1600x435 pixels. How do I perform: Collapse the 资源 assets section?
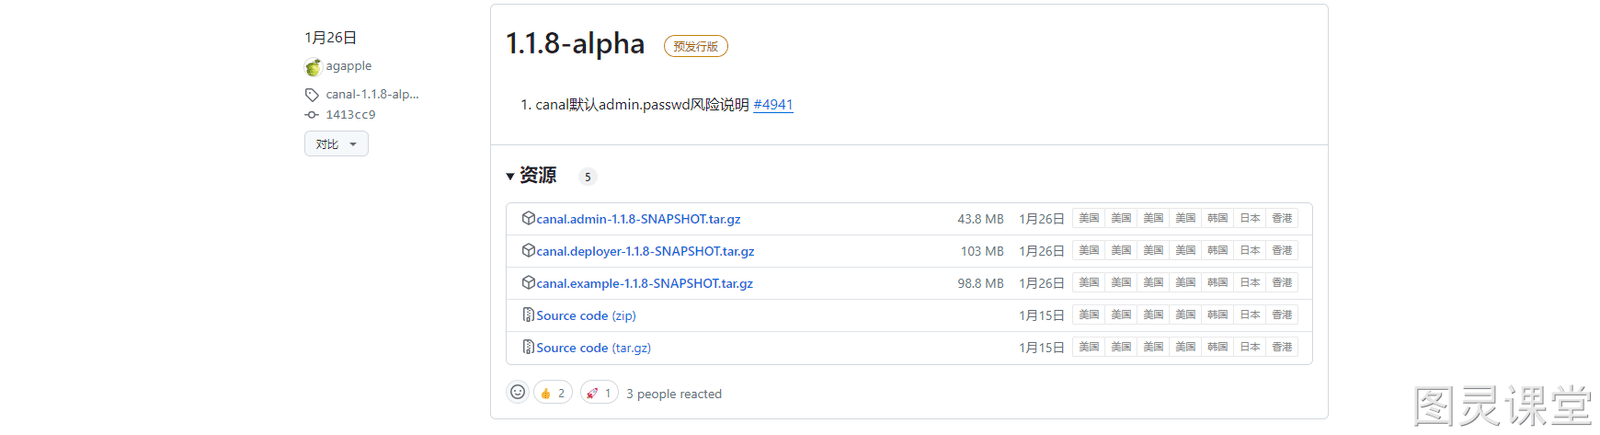point(531,176)
